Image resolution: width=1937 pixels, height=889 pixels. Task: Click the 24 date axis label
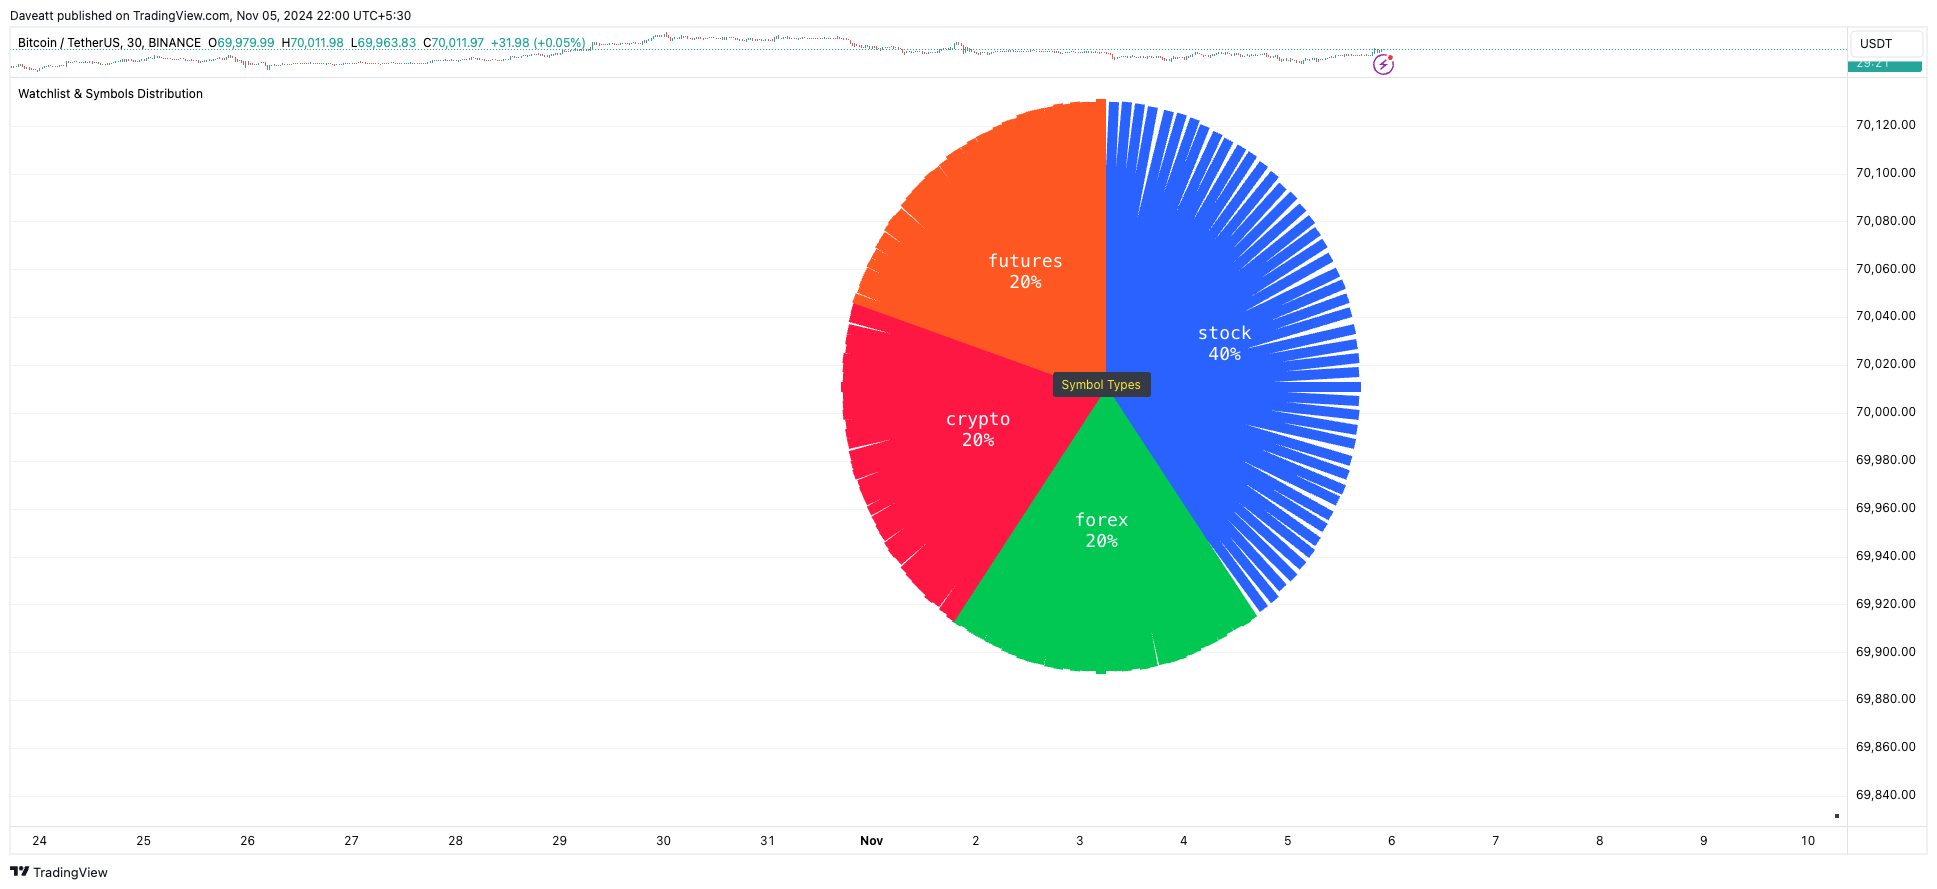point(40,841)
